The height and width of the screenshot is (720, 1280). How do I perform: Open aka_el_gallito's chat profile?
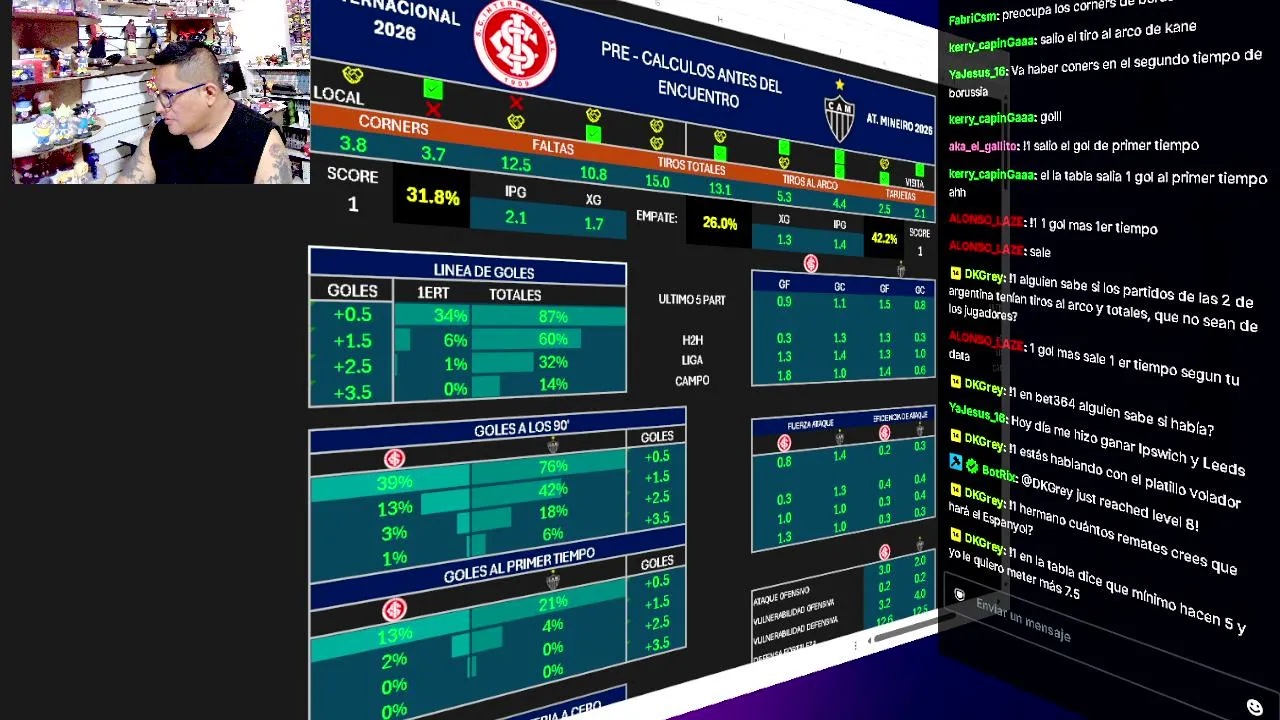[982, 146]
